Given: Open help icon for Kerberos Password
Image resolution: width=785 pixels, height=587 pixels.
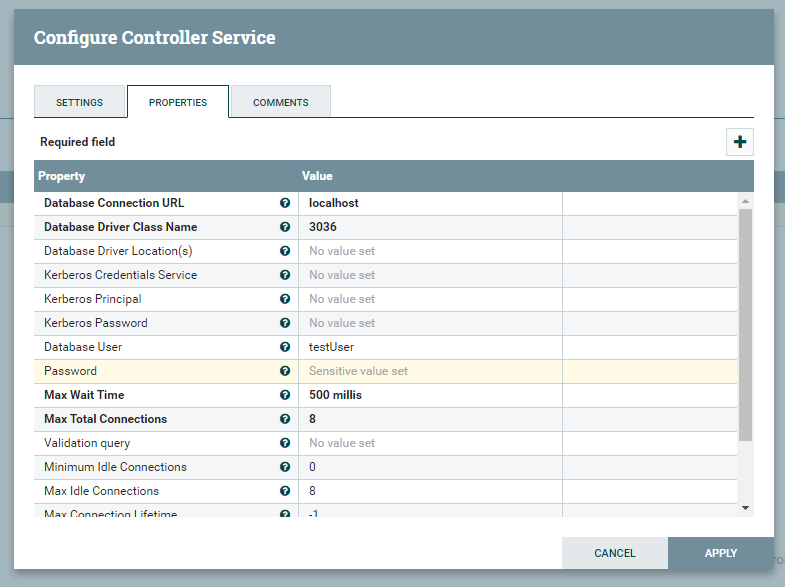Looking at the screenshot, I should point(285,323).
